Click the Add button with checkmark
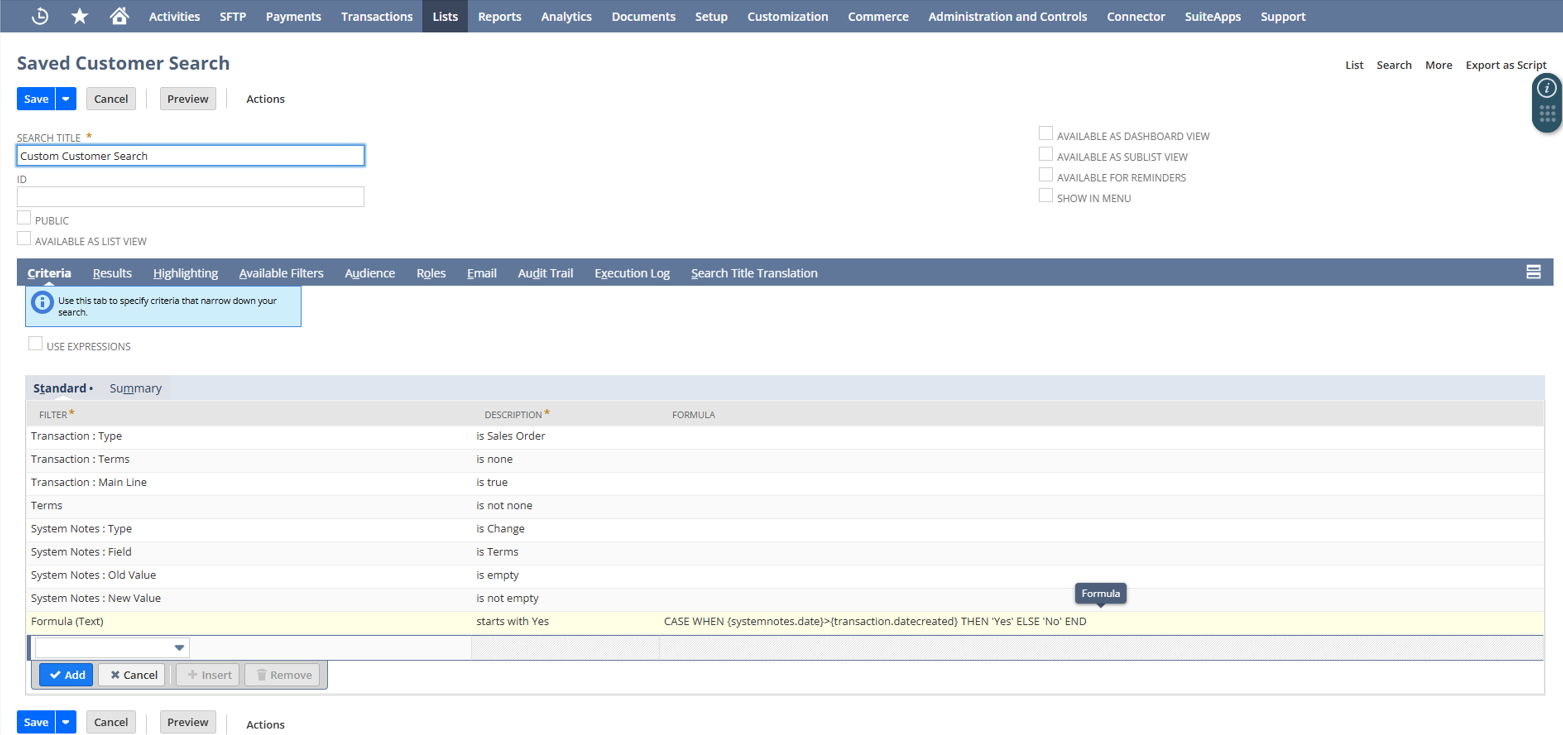The width and height of the screenshot is (1563, 735). pos(67,675)
